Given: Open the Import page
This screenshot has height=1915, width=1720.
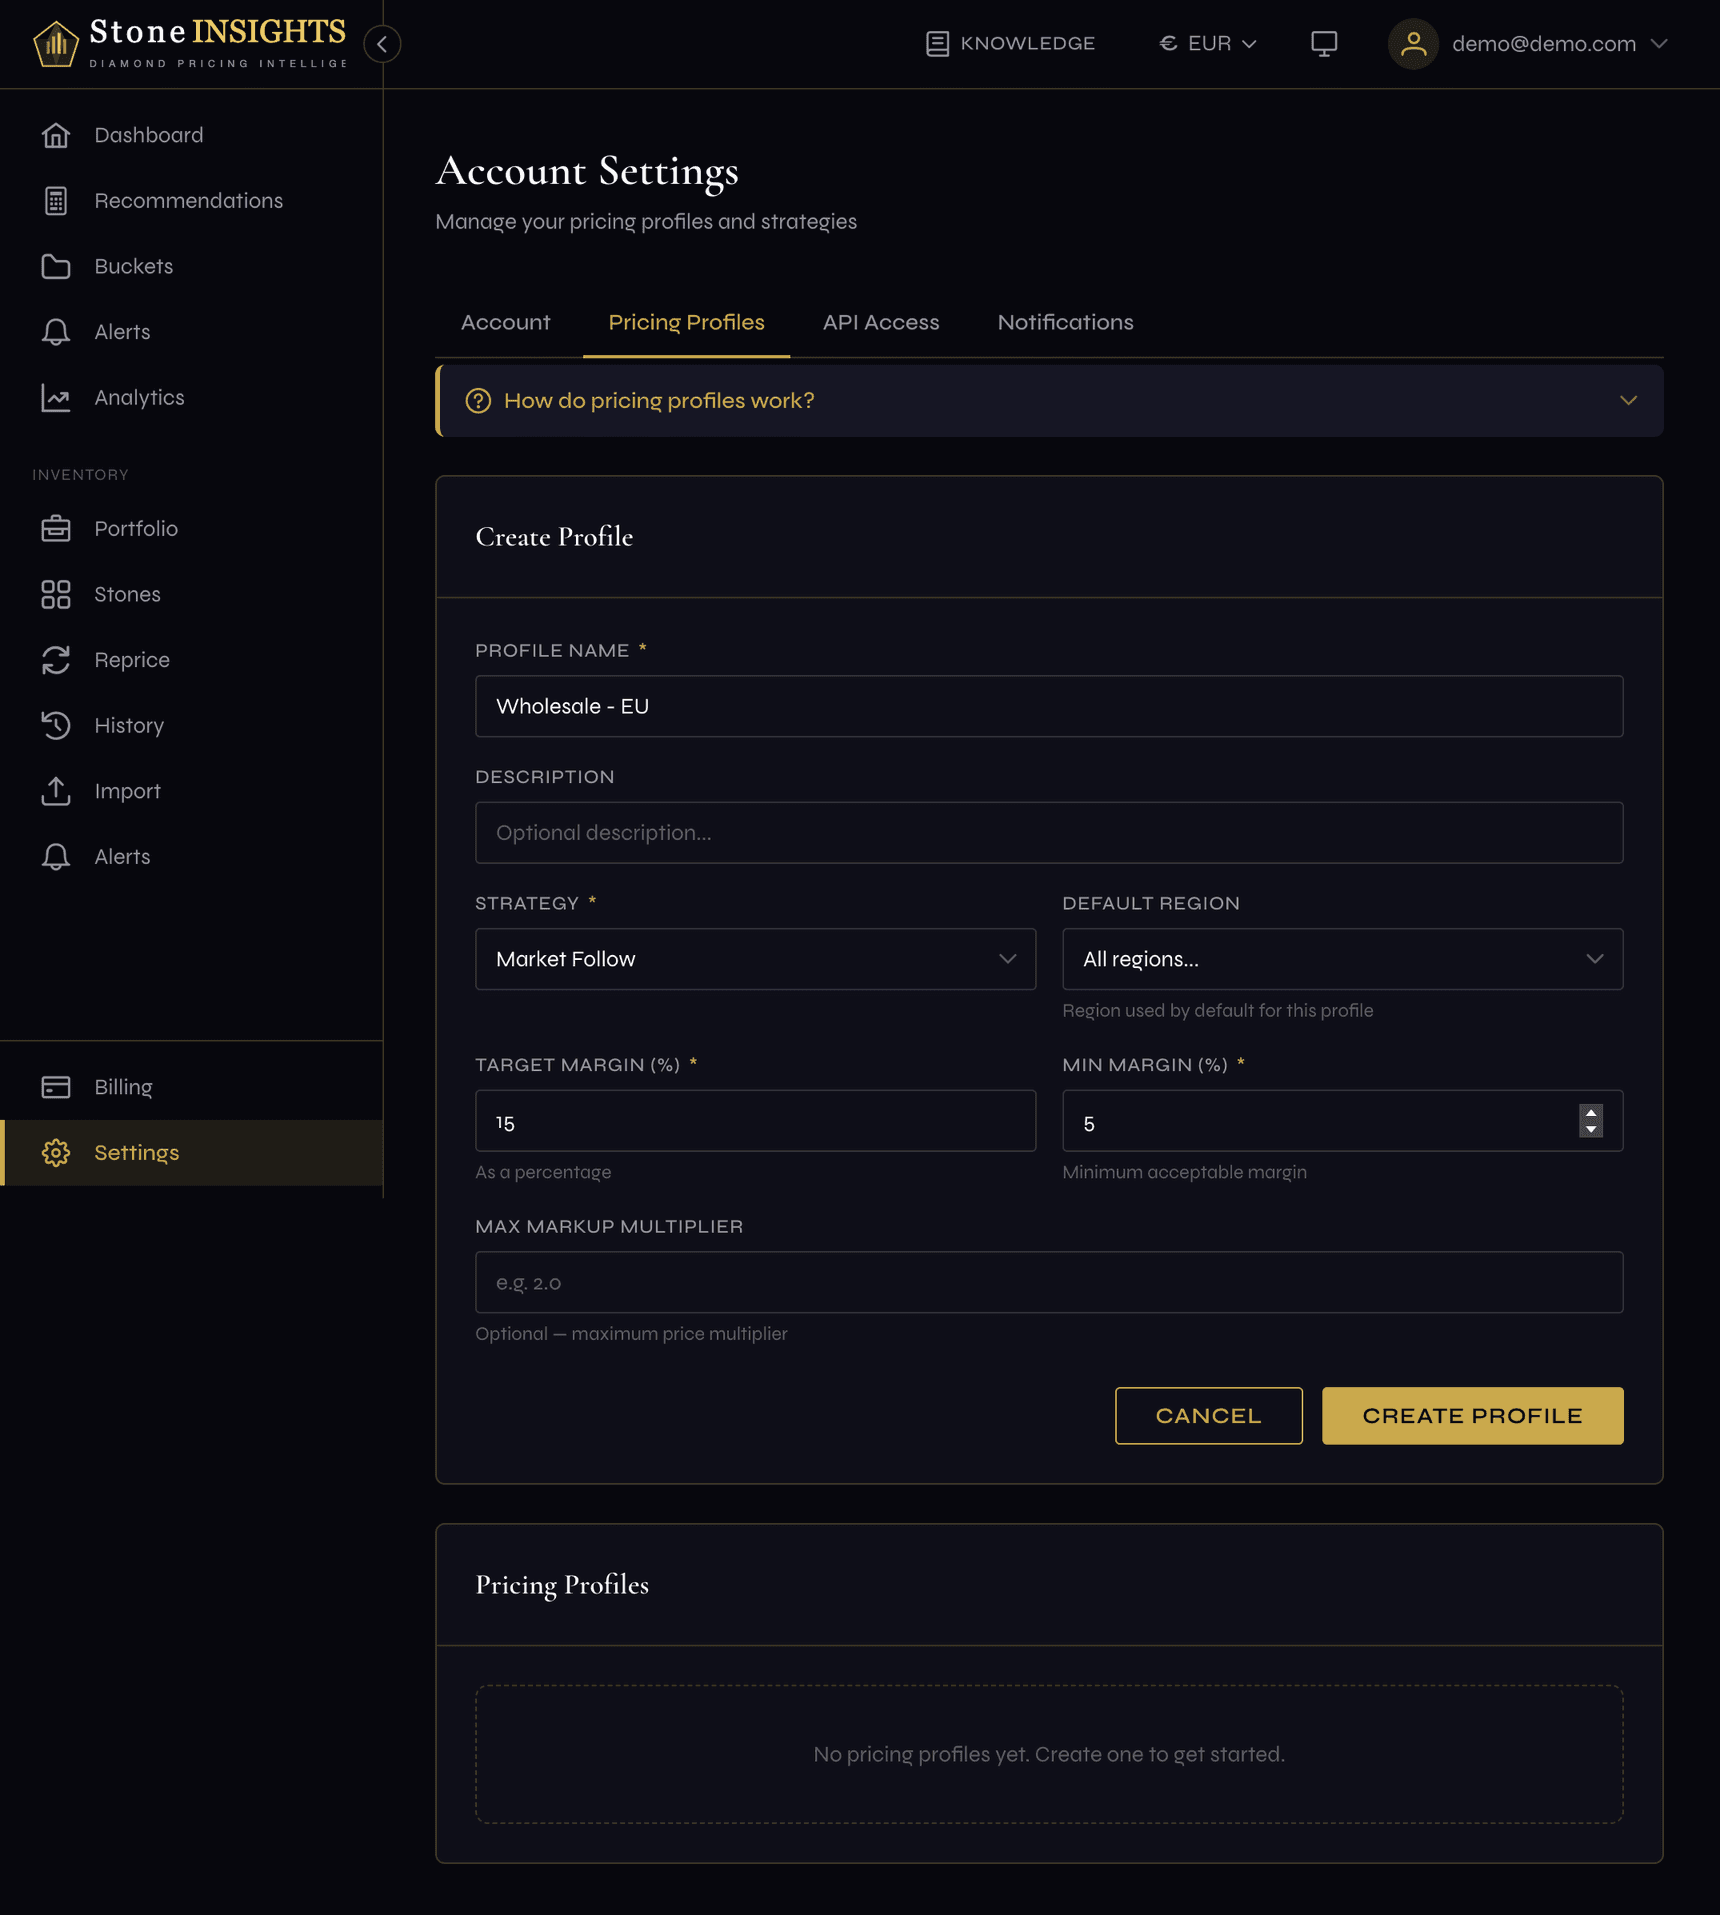Looking at the screenshot, I should 127,790.
